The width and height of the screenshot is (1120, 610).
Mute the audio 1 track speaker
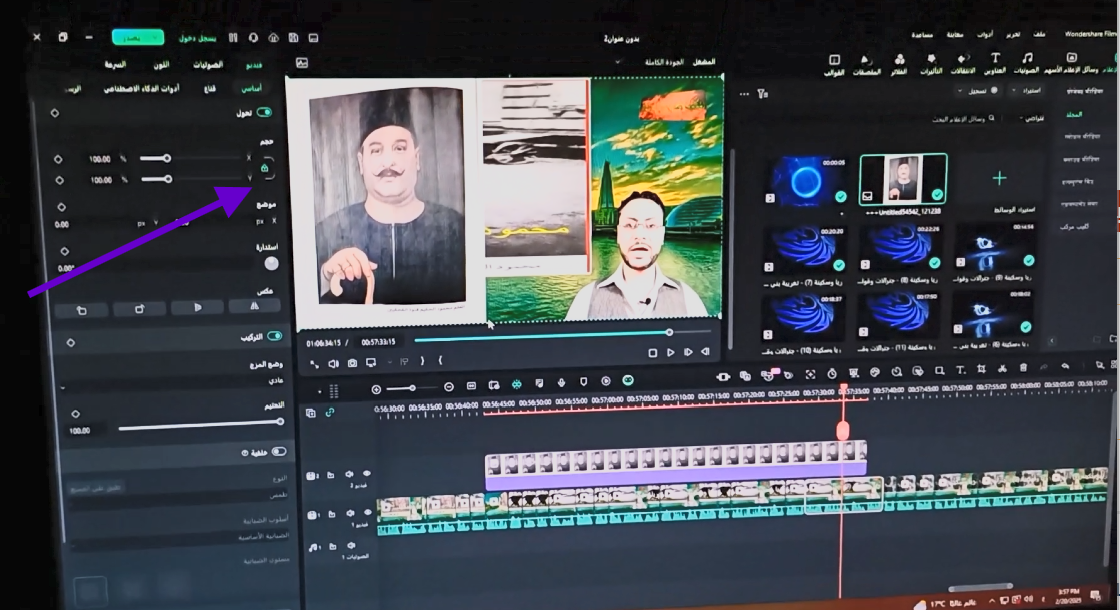pyautogui.click(x=351, y=546)
